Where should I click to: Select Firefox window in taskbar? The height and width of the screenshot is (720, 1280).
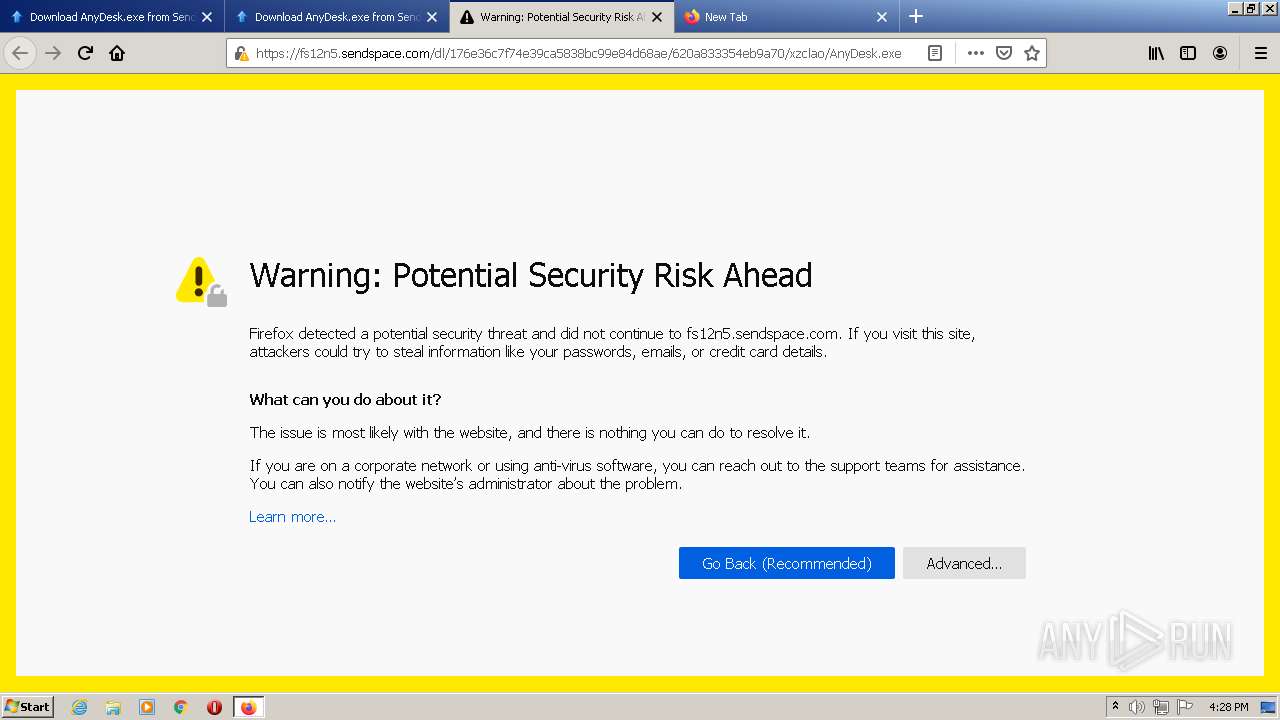pyautogui.click(x=248, y=707)
